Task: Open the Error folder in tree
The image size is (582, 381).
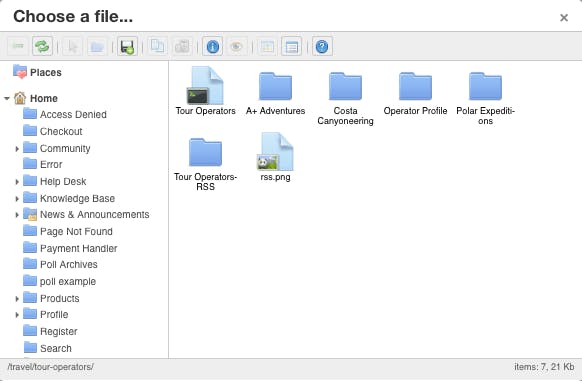Action: tap(42, 164)
